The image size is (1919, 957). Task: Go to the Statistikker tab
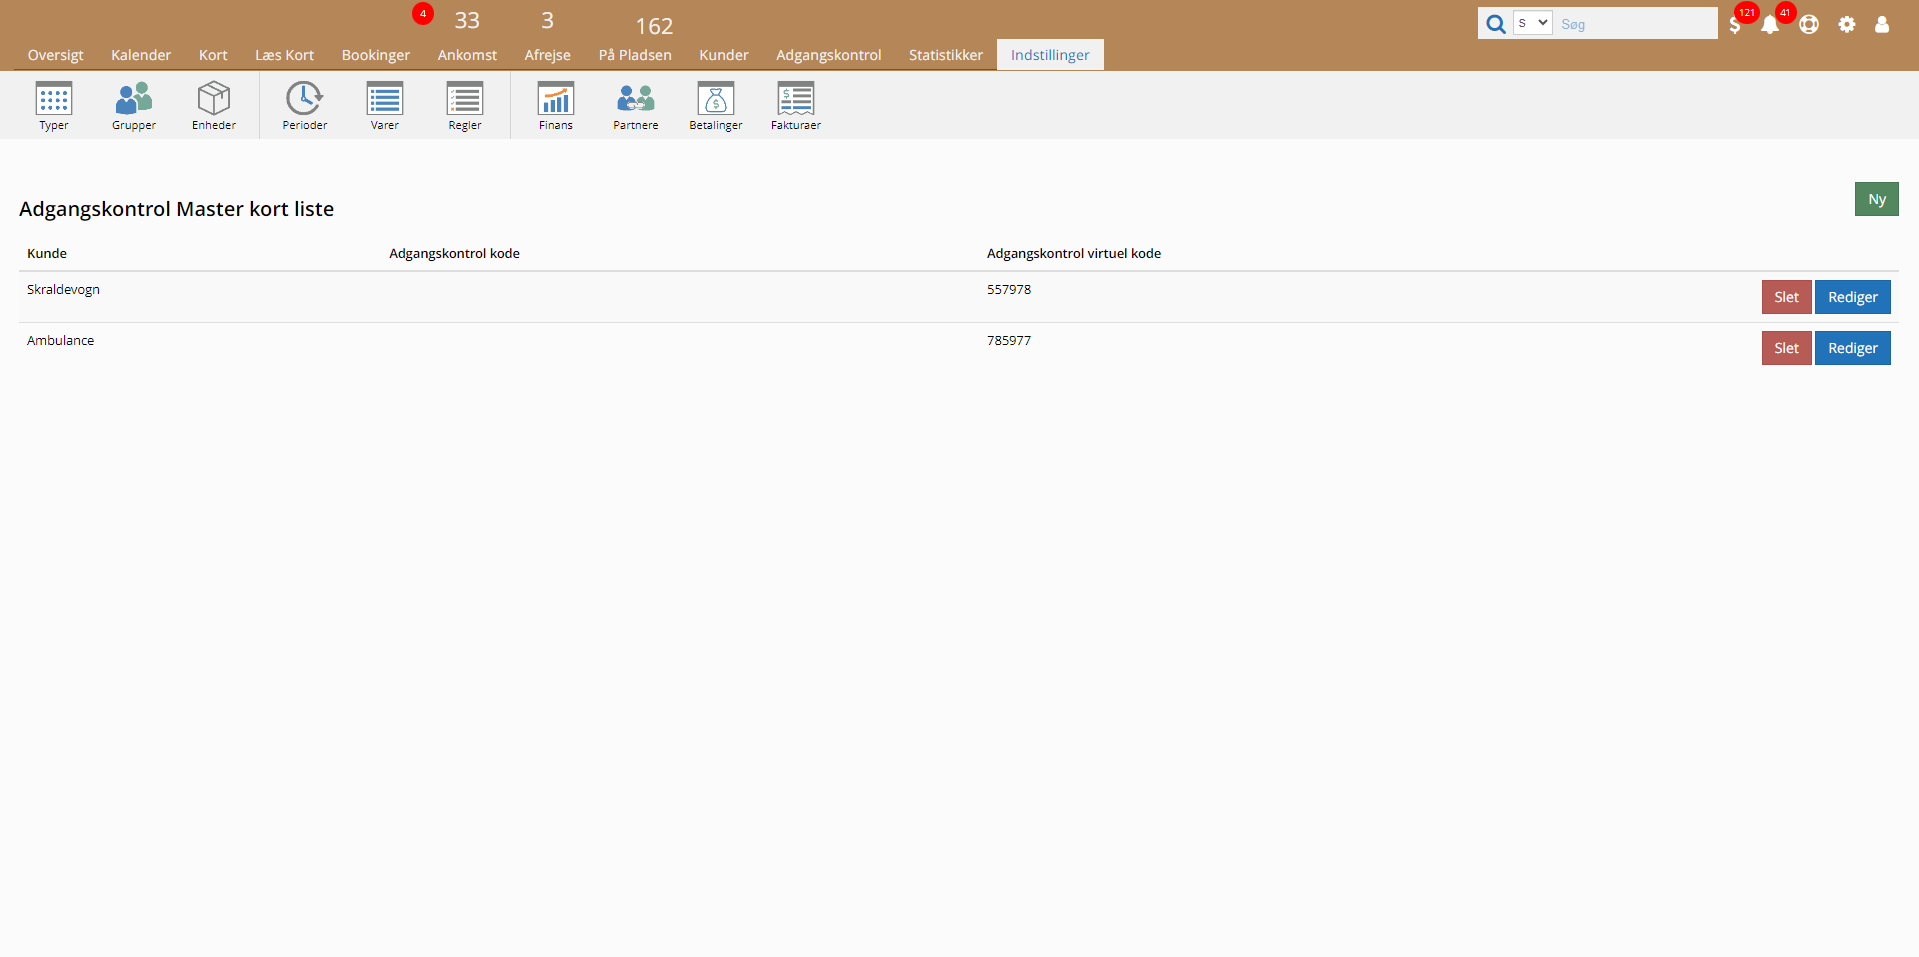[x=945, y=55]
